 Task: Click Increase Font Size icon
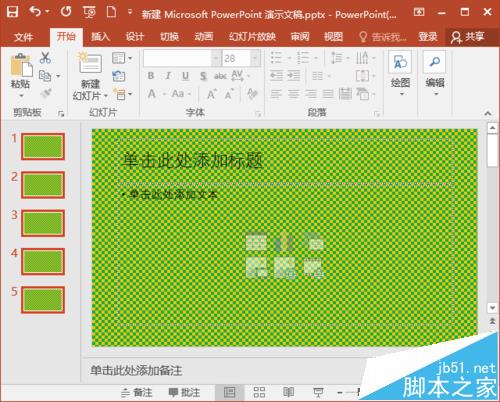(211, 94)
